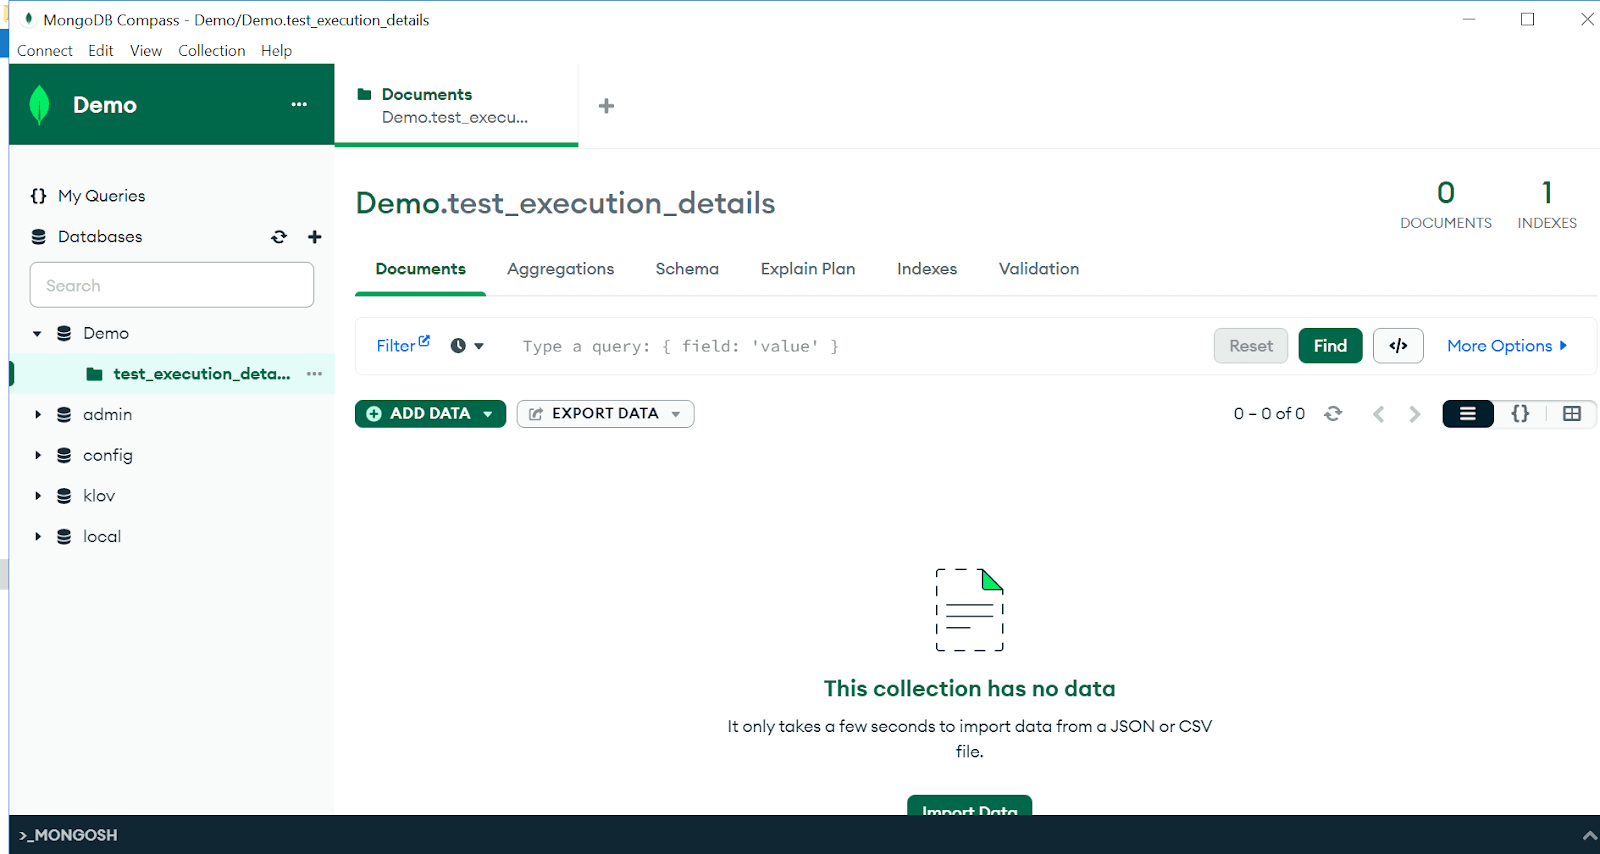1600x854 pixels.
Task: Create a new database with plus icon
Action: 314,237
